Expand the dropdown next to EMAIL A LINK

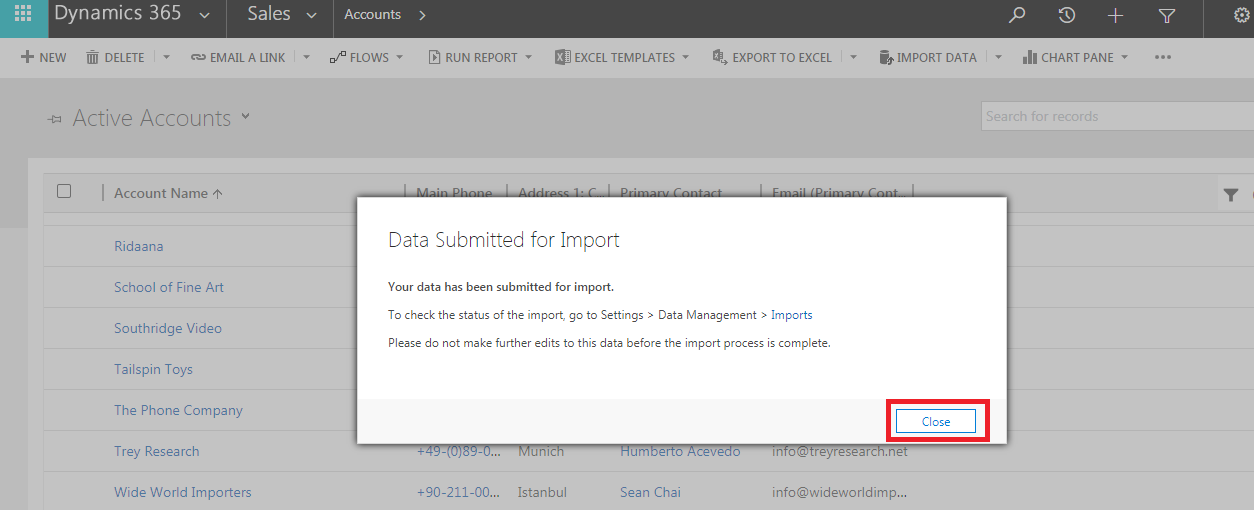(307, 57)
